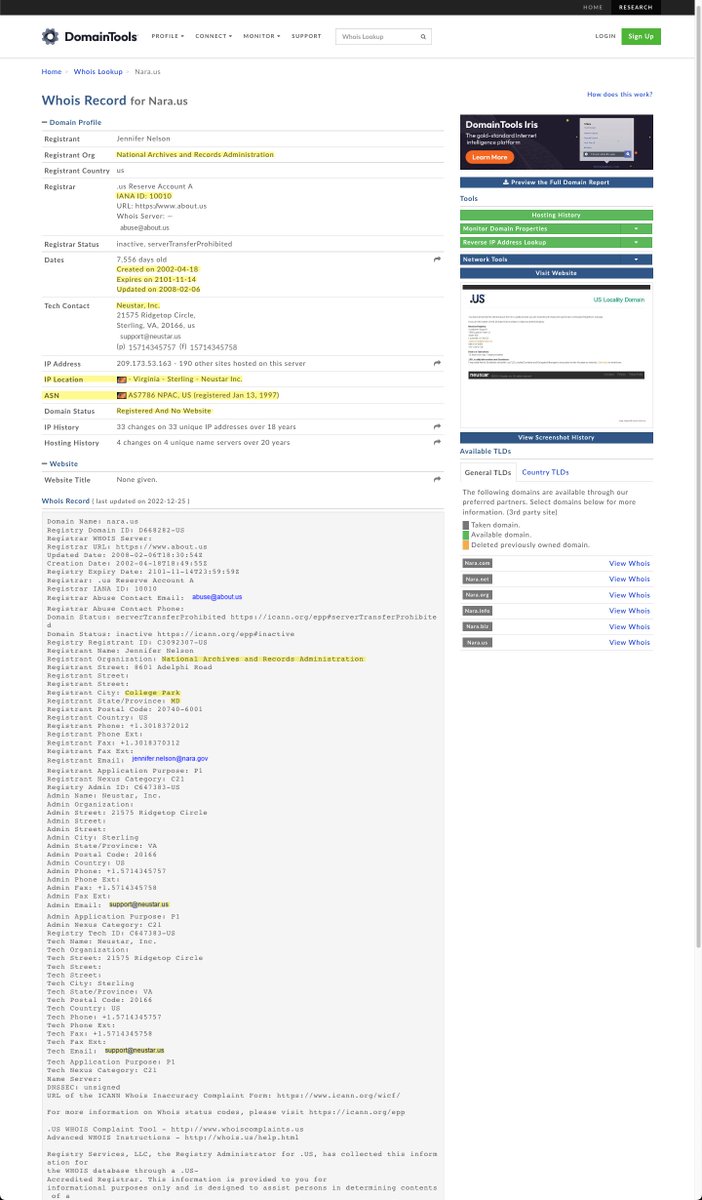Expand Monitor Domain Properties dropdown arrow
Viewport: 702px width, 1200px height.
pyautogui.click(x=636, y=229)
